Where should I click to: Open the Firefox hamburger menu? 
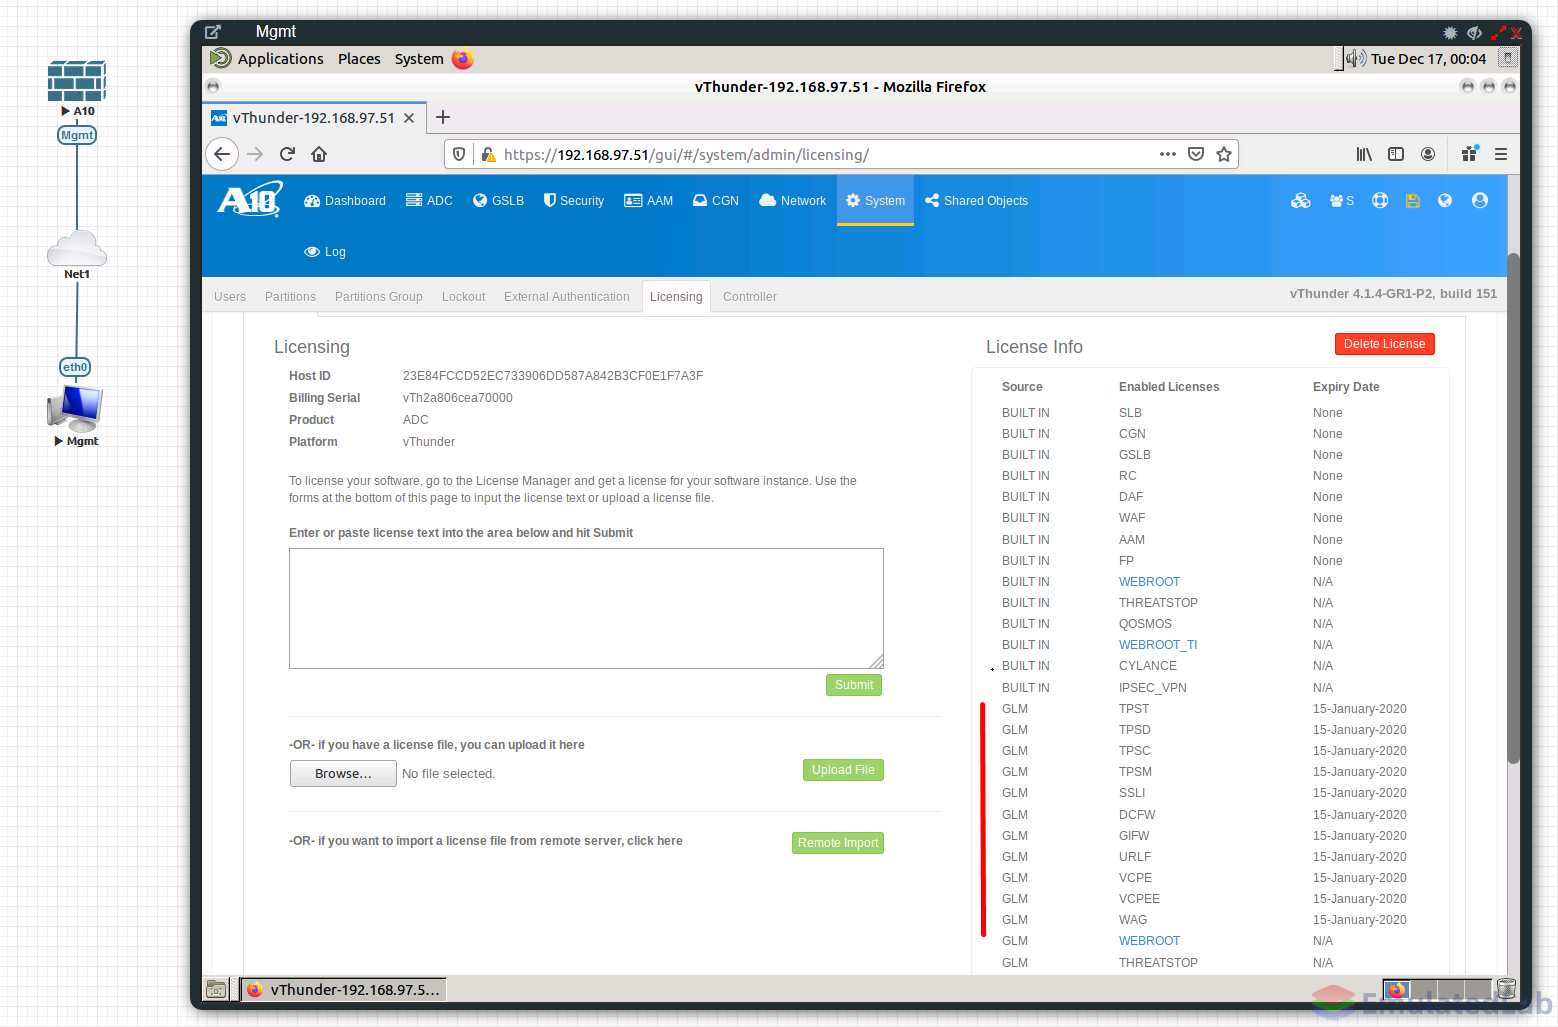click(1500, 154)
